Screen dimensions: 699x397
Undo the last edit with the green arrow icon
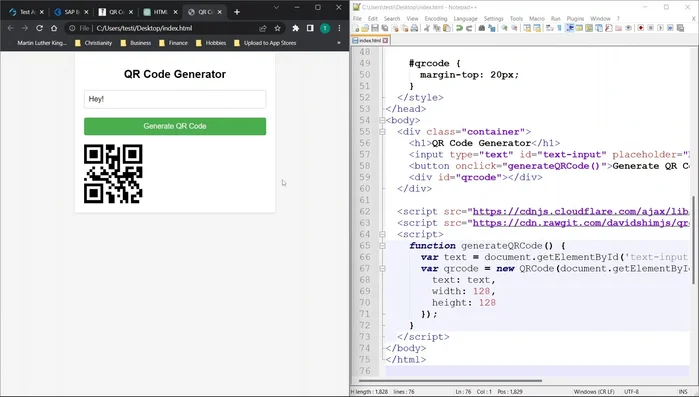click(459, 28)
